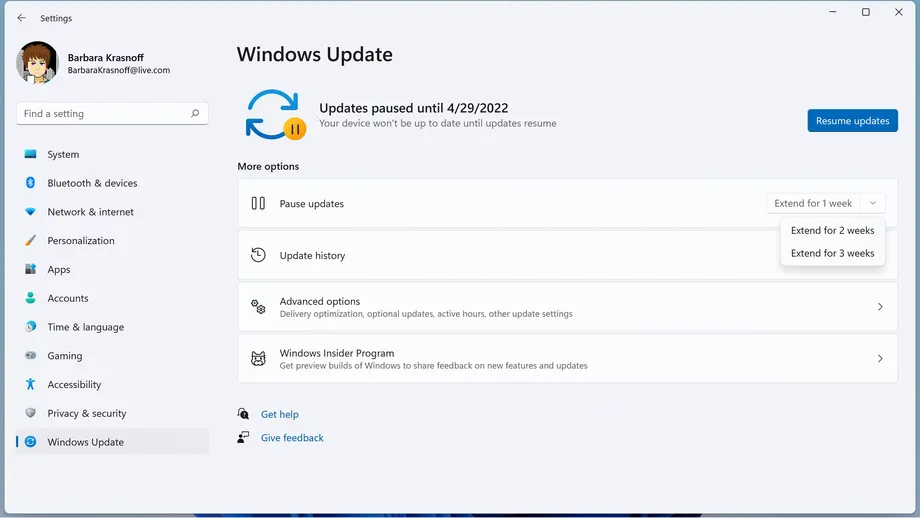920x518 pixels.
Task: Click the Accounts person icon
Action: point(31,298)
